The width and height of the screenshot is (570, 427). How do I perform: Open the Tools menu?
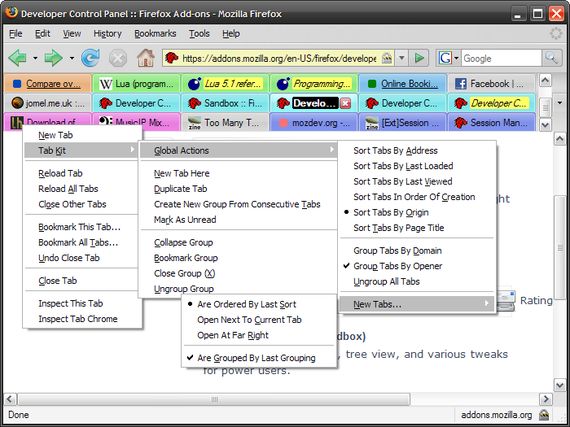[x=199, y=33]
